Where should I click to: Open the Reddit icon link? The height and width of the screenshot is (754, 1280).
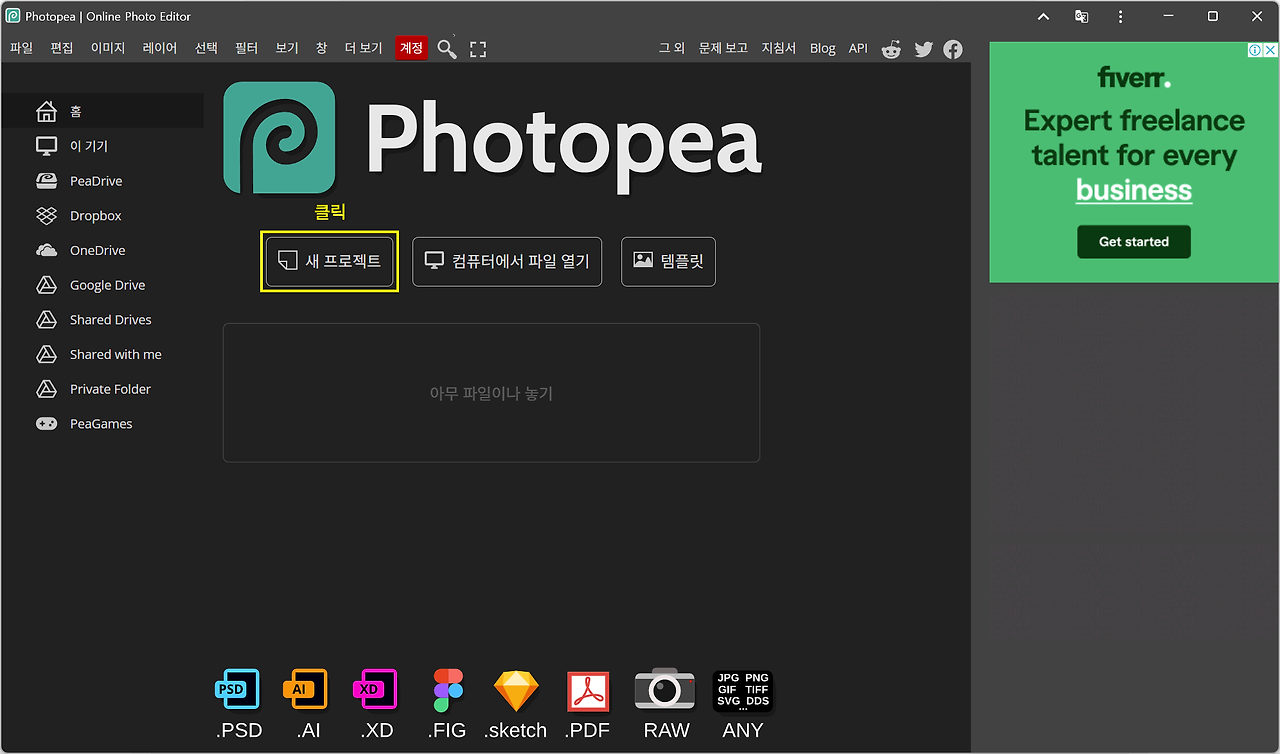pyautogui.click(x=891, y=49)
